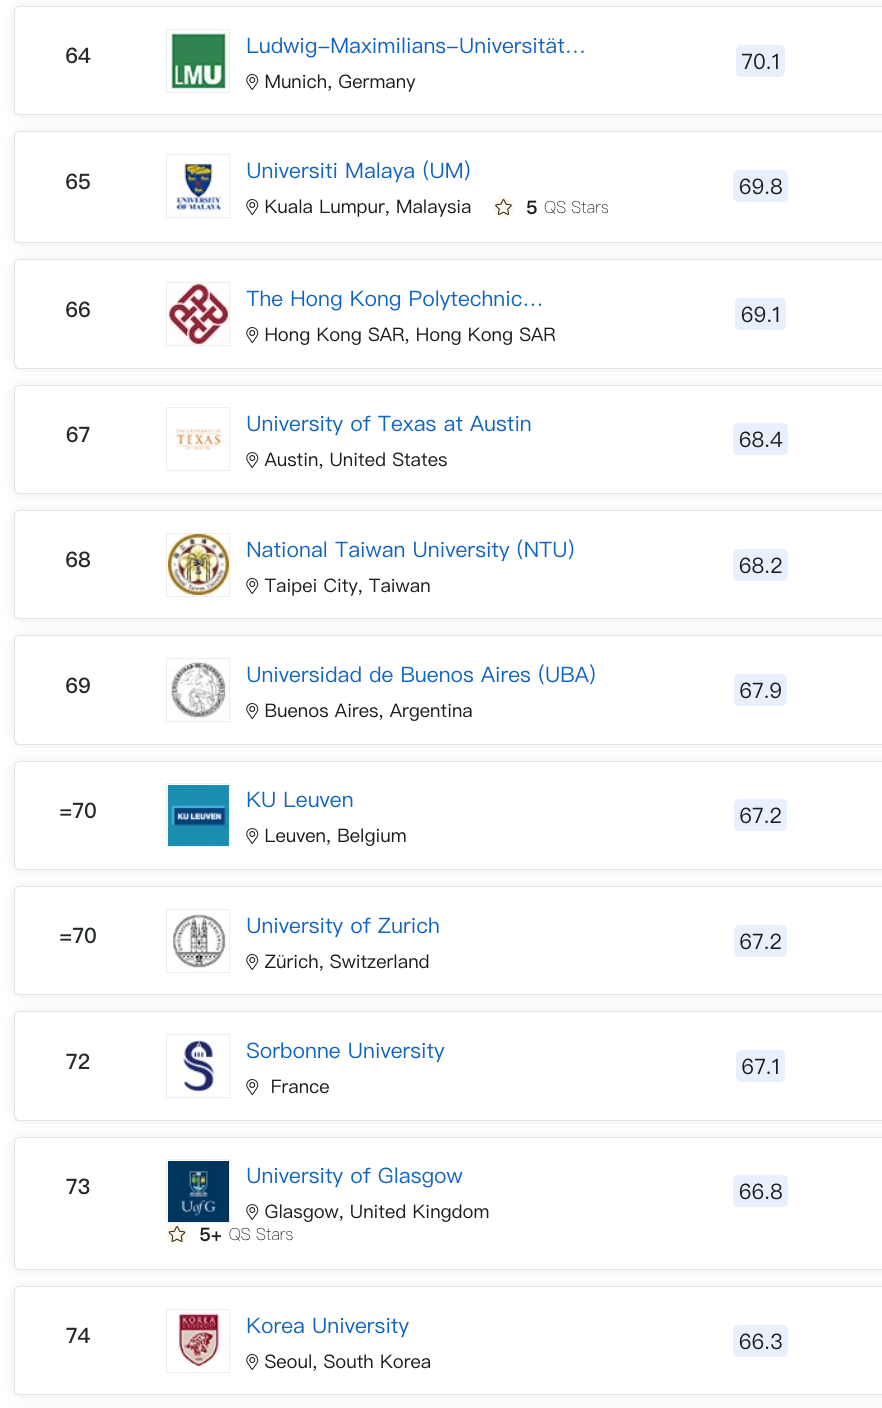Click the Hong Kong Polytechnic red knot logo
The image size is (882, 1408).
pyautogui.click(x=198, y=314)
